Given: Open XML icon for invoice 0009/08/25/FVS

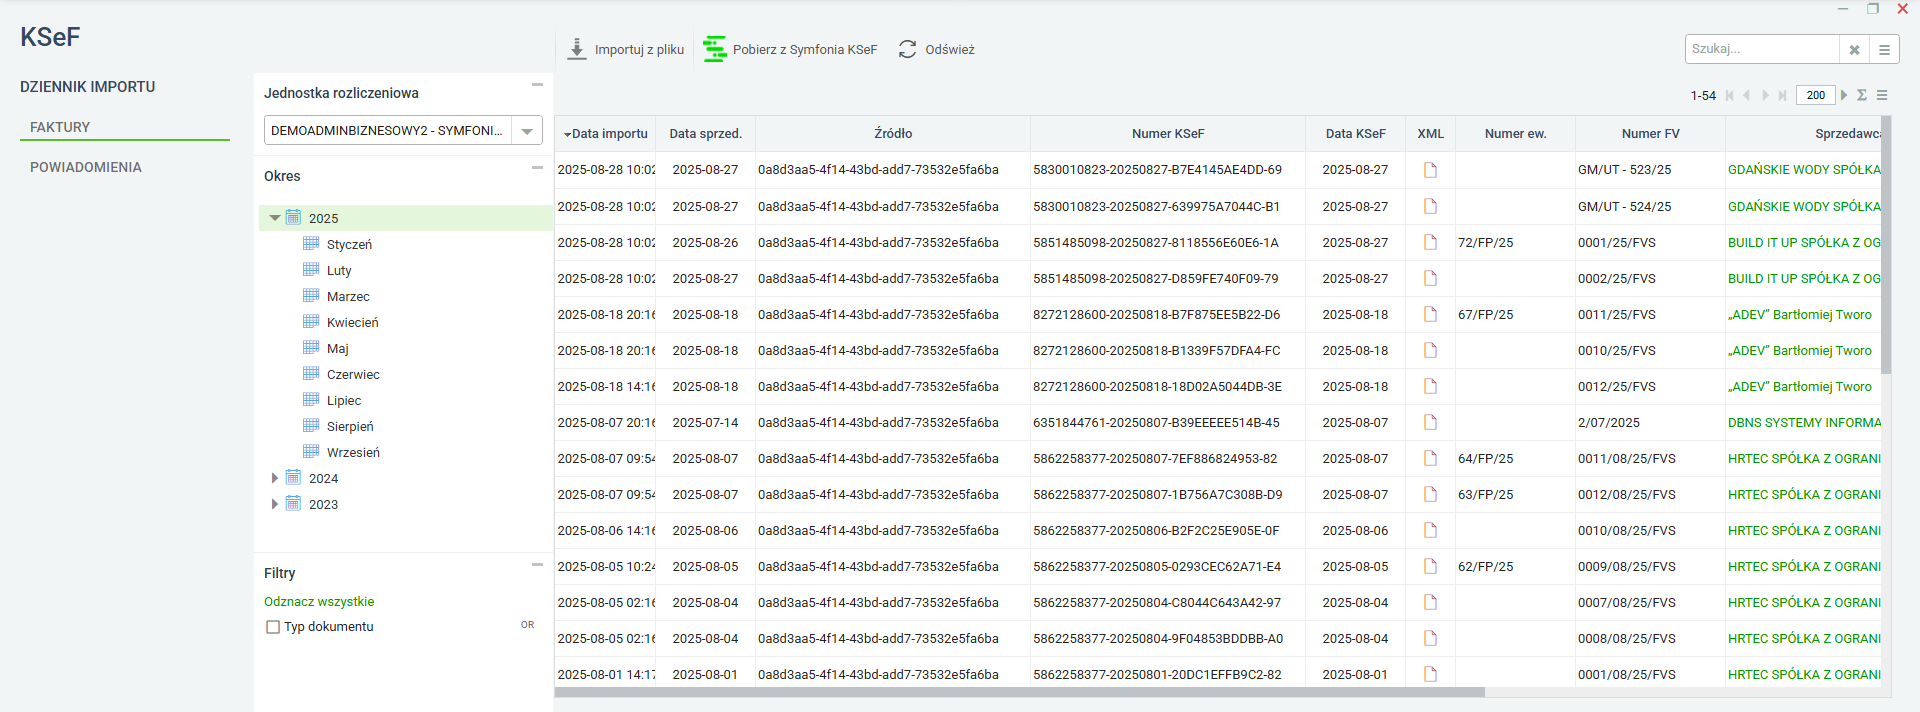Looking at the screenshot, I should coord(1430,566).
